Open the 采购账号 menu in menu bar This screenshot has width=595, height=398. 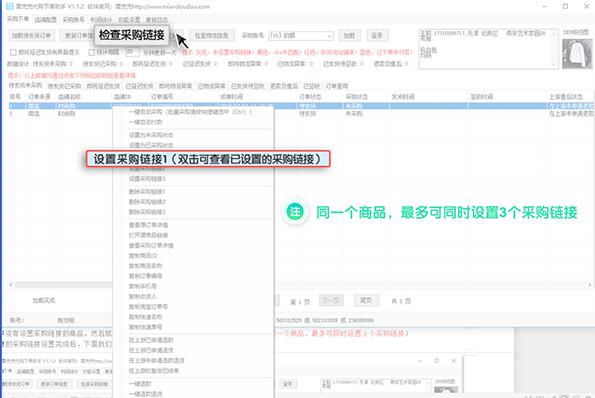click(73, 20)
